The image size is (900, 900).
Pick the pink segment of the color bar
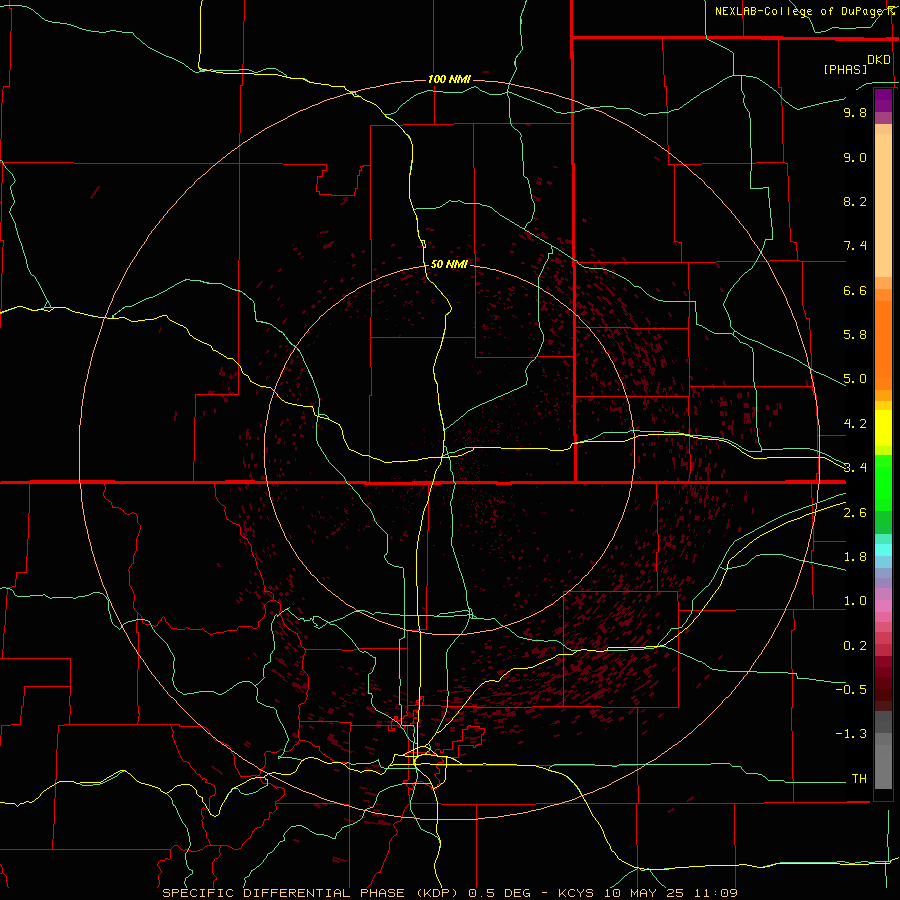click(x=883, y=606)
